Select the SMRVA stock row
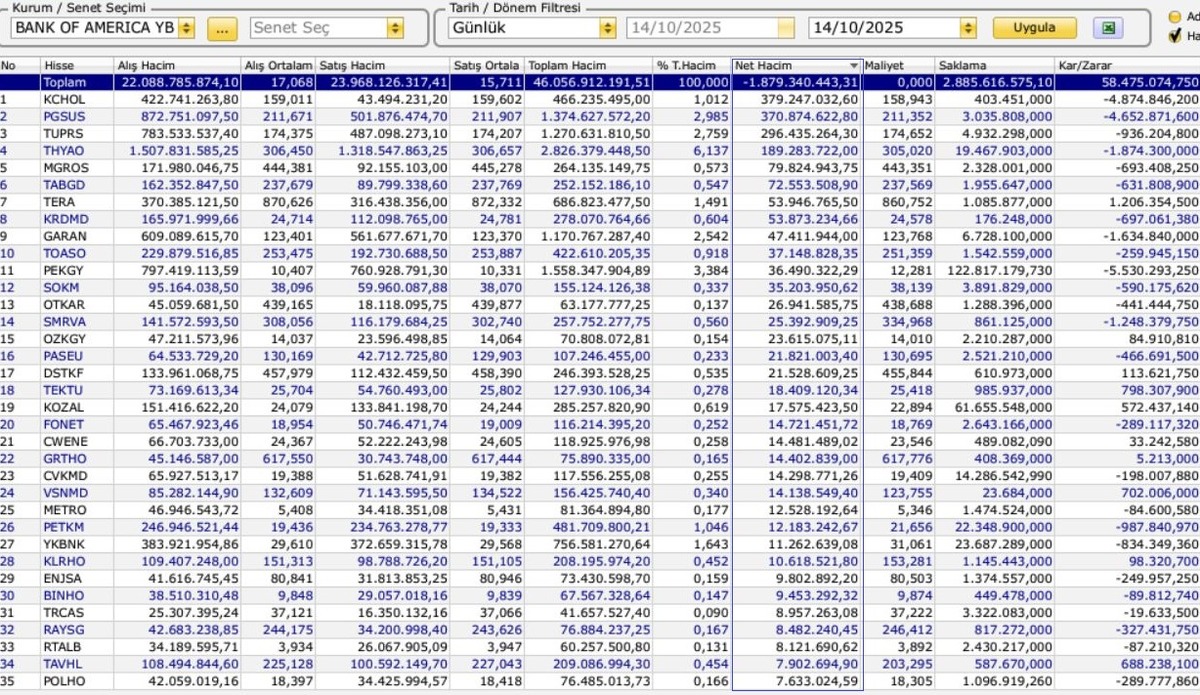1200x695 pixels. pyautogui.click(x=600, y=322)
